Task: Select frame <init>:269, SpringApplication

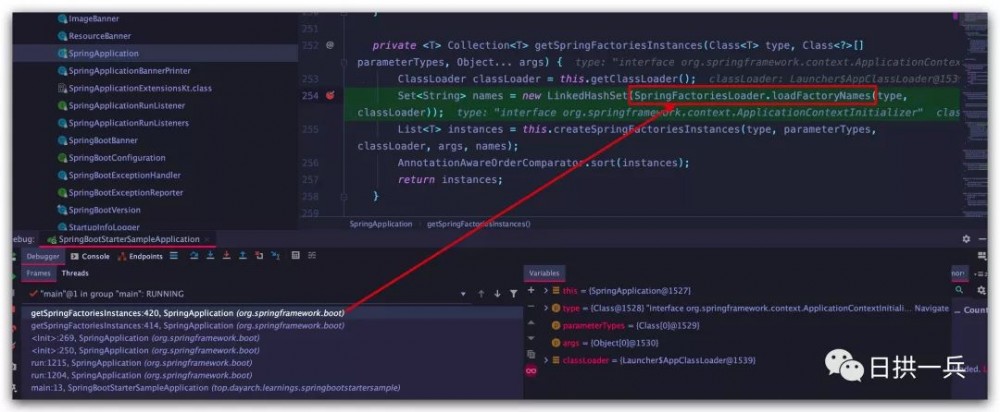Action: tap(273, 338)
